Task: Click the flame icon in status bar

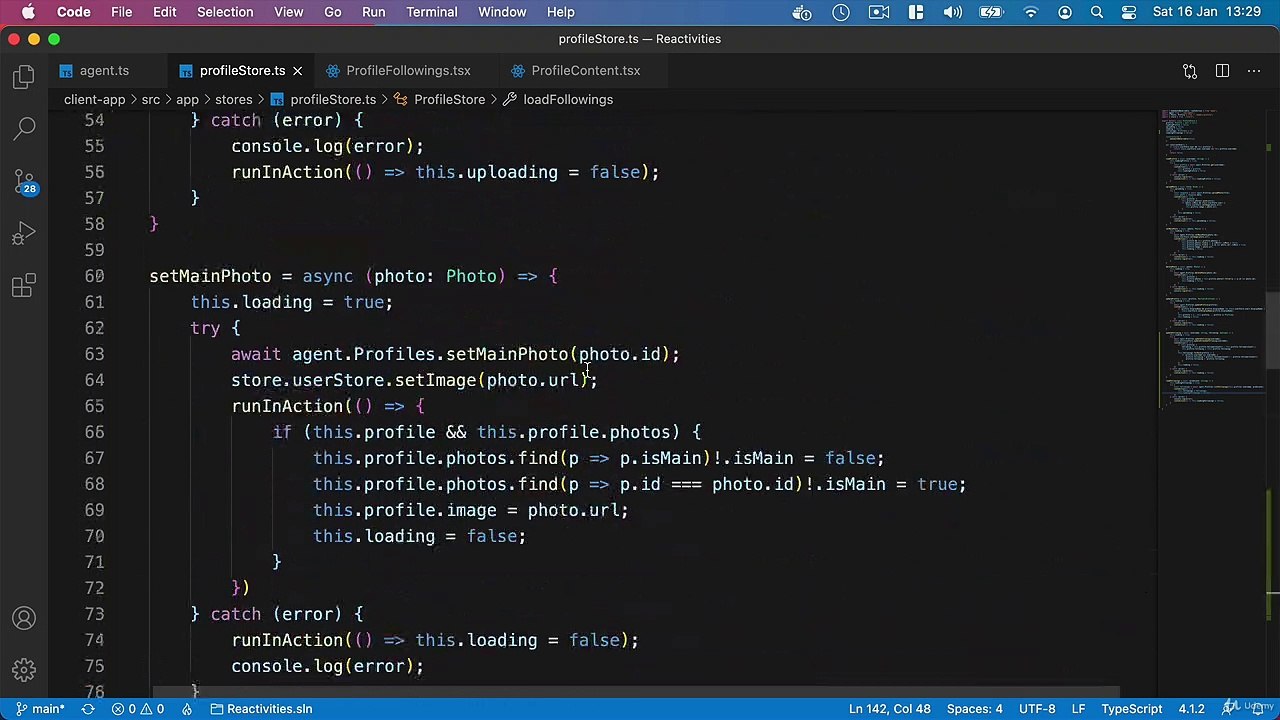Action: 187,709
